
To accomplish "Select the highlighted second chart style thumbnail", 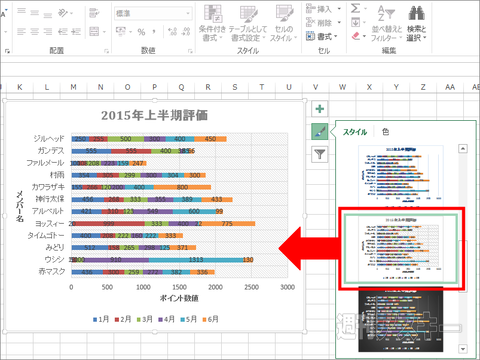I will tap(401, 249).
